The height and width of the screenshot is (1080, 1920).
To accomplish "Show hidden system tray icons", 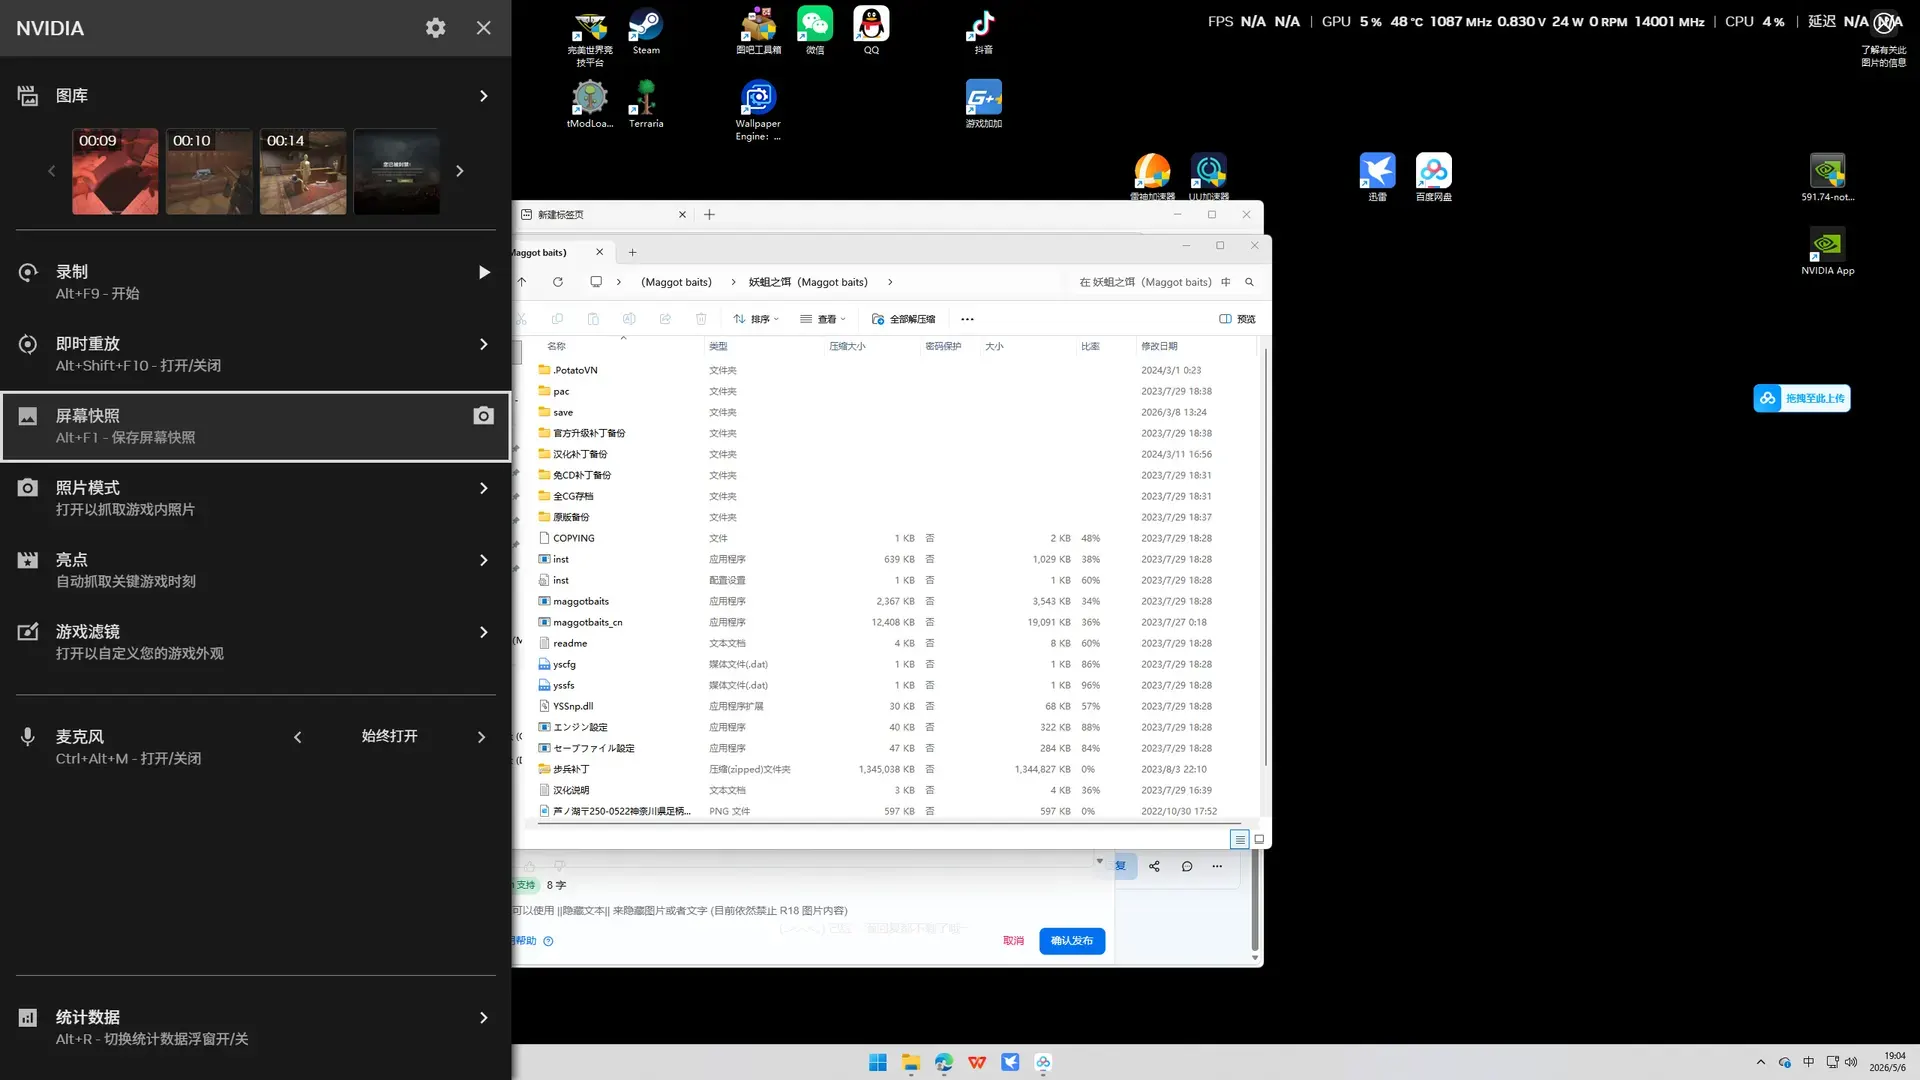I will [x=1760, y=1062].
